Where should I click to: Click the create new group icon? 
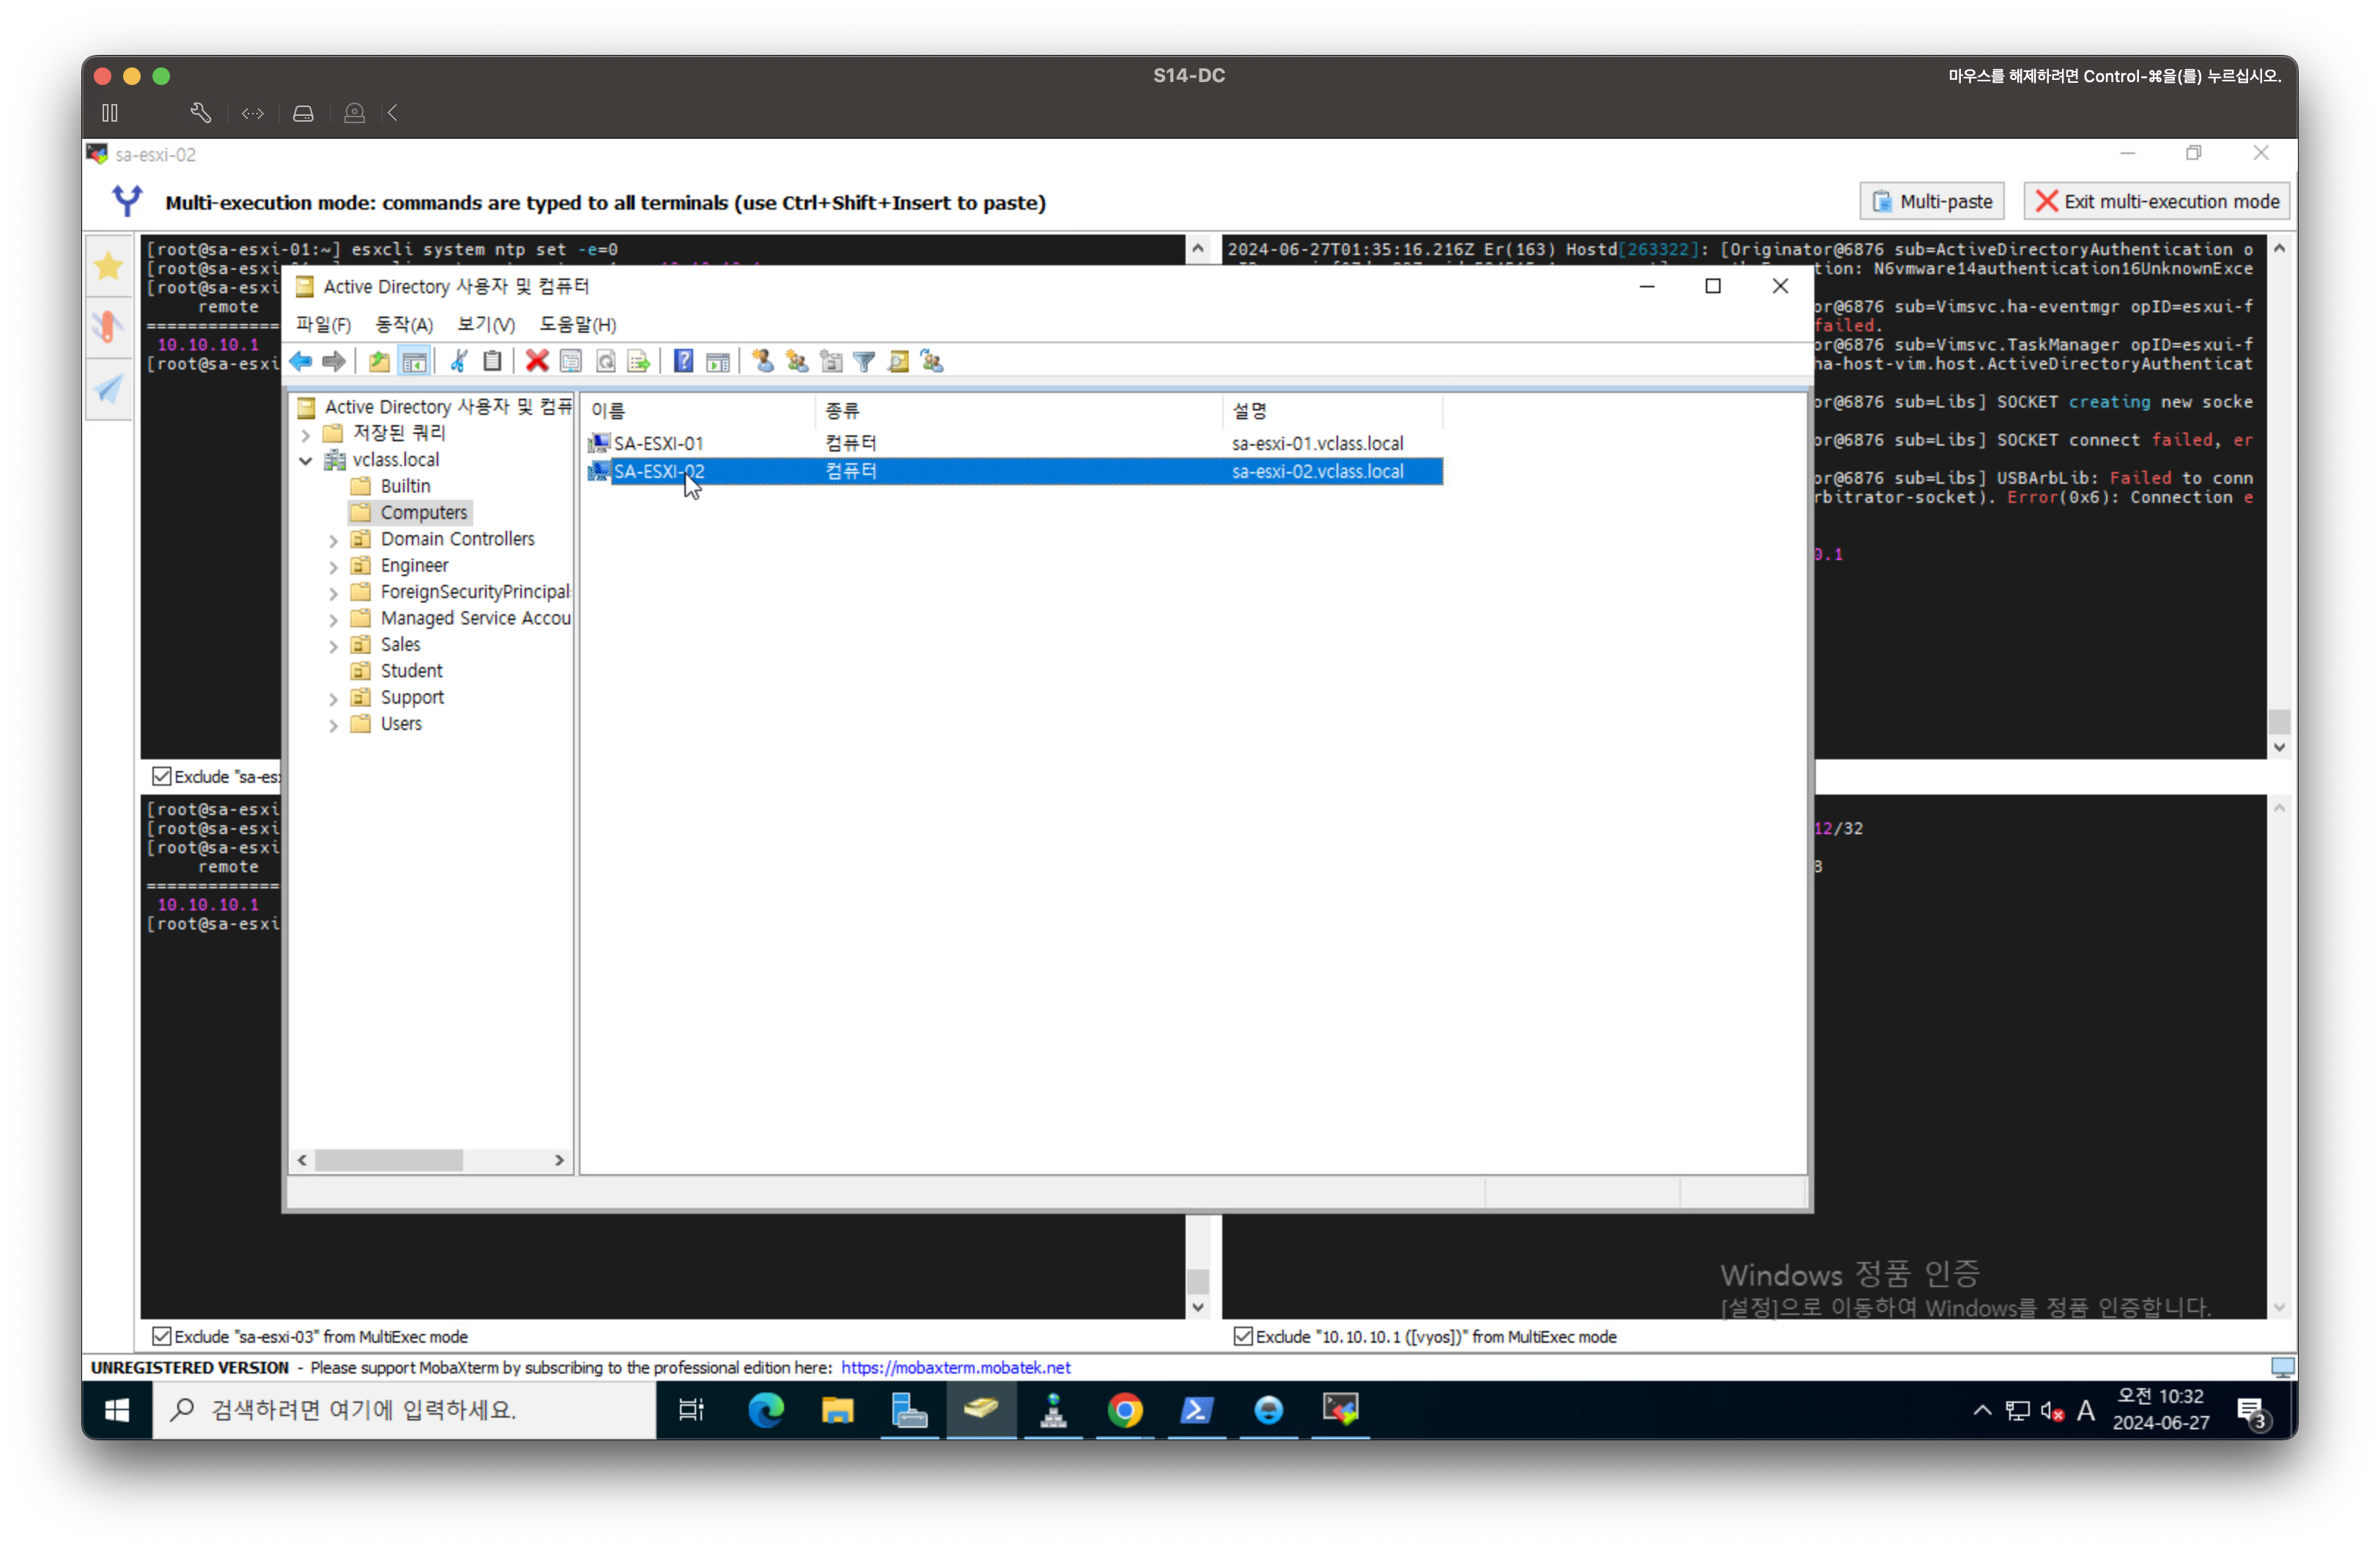(797, 361)
